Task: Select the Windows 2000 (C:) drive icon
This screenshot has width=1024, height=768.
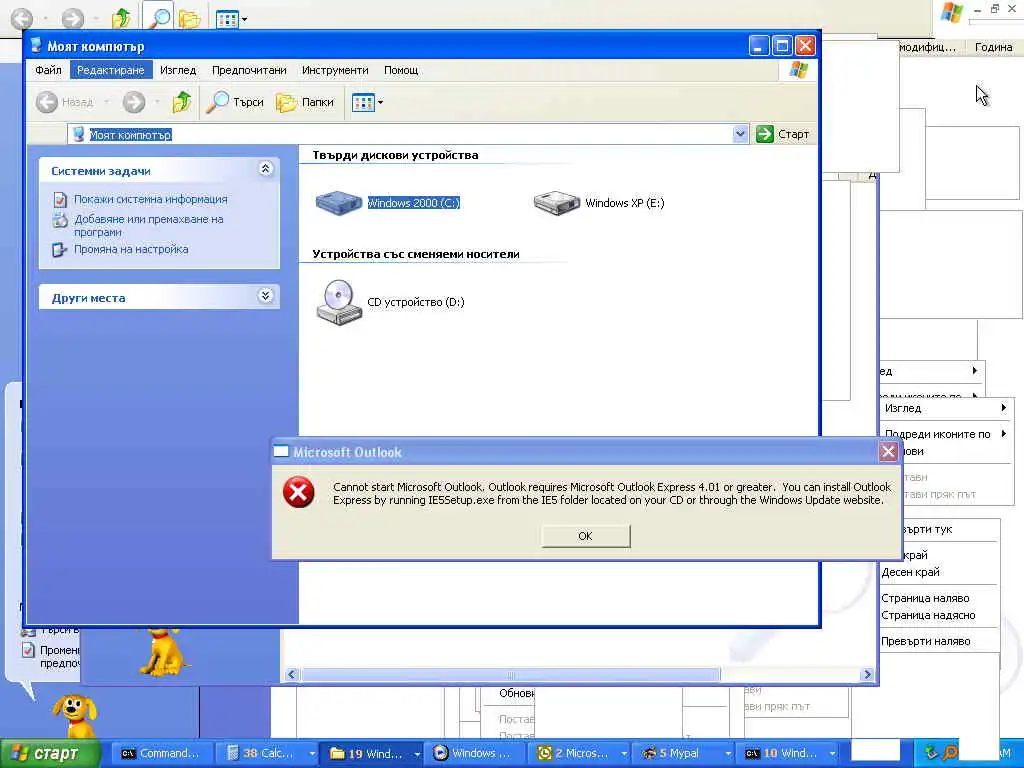Action: point(339,202)
